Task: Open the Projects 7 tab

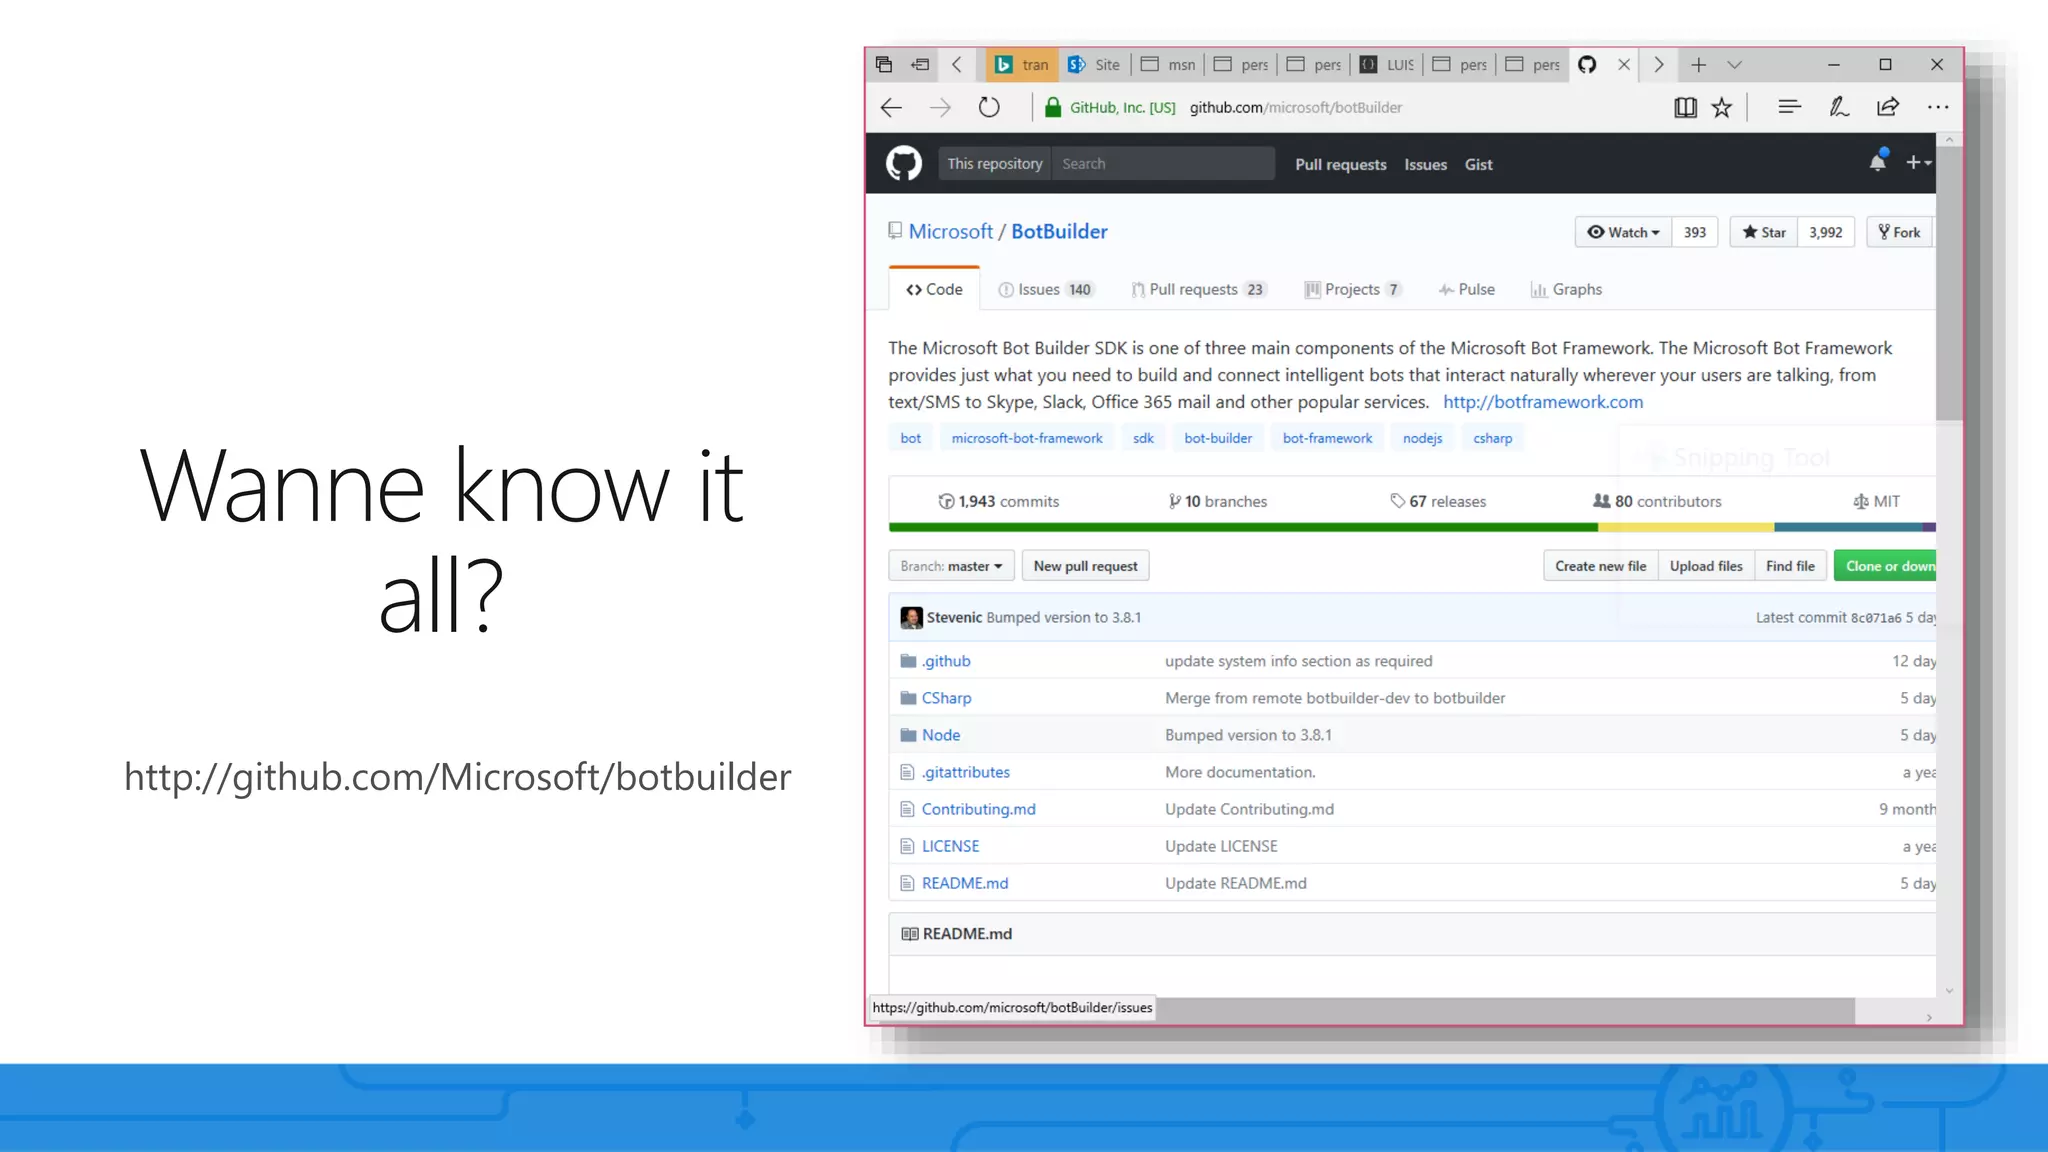Action: tap(1352, 290)
